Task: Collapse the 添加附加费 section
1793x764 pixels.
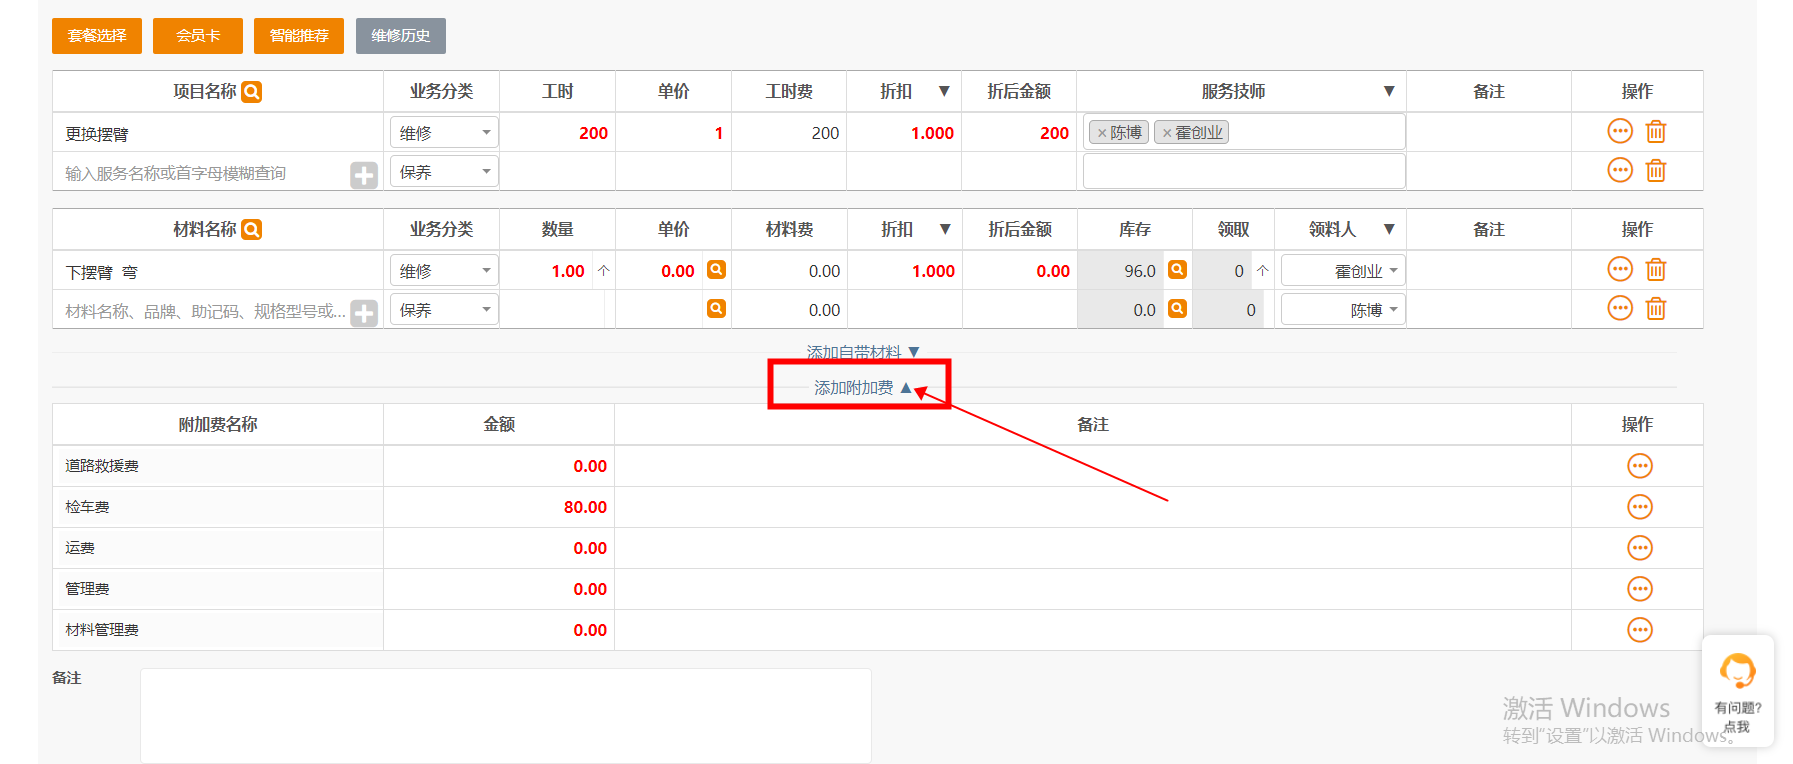Action: tap(862, 388)
